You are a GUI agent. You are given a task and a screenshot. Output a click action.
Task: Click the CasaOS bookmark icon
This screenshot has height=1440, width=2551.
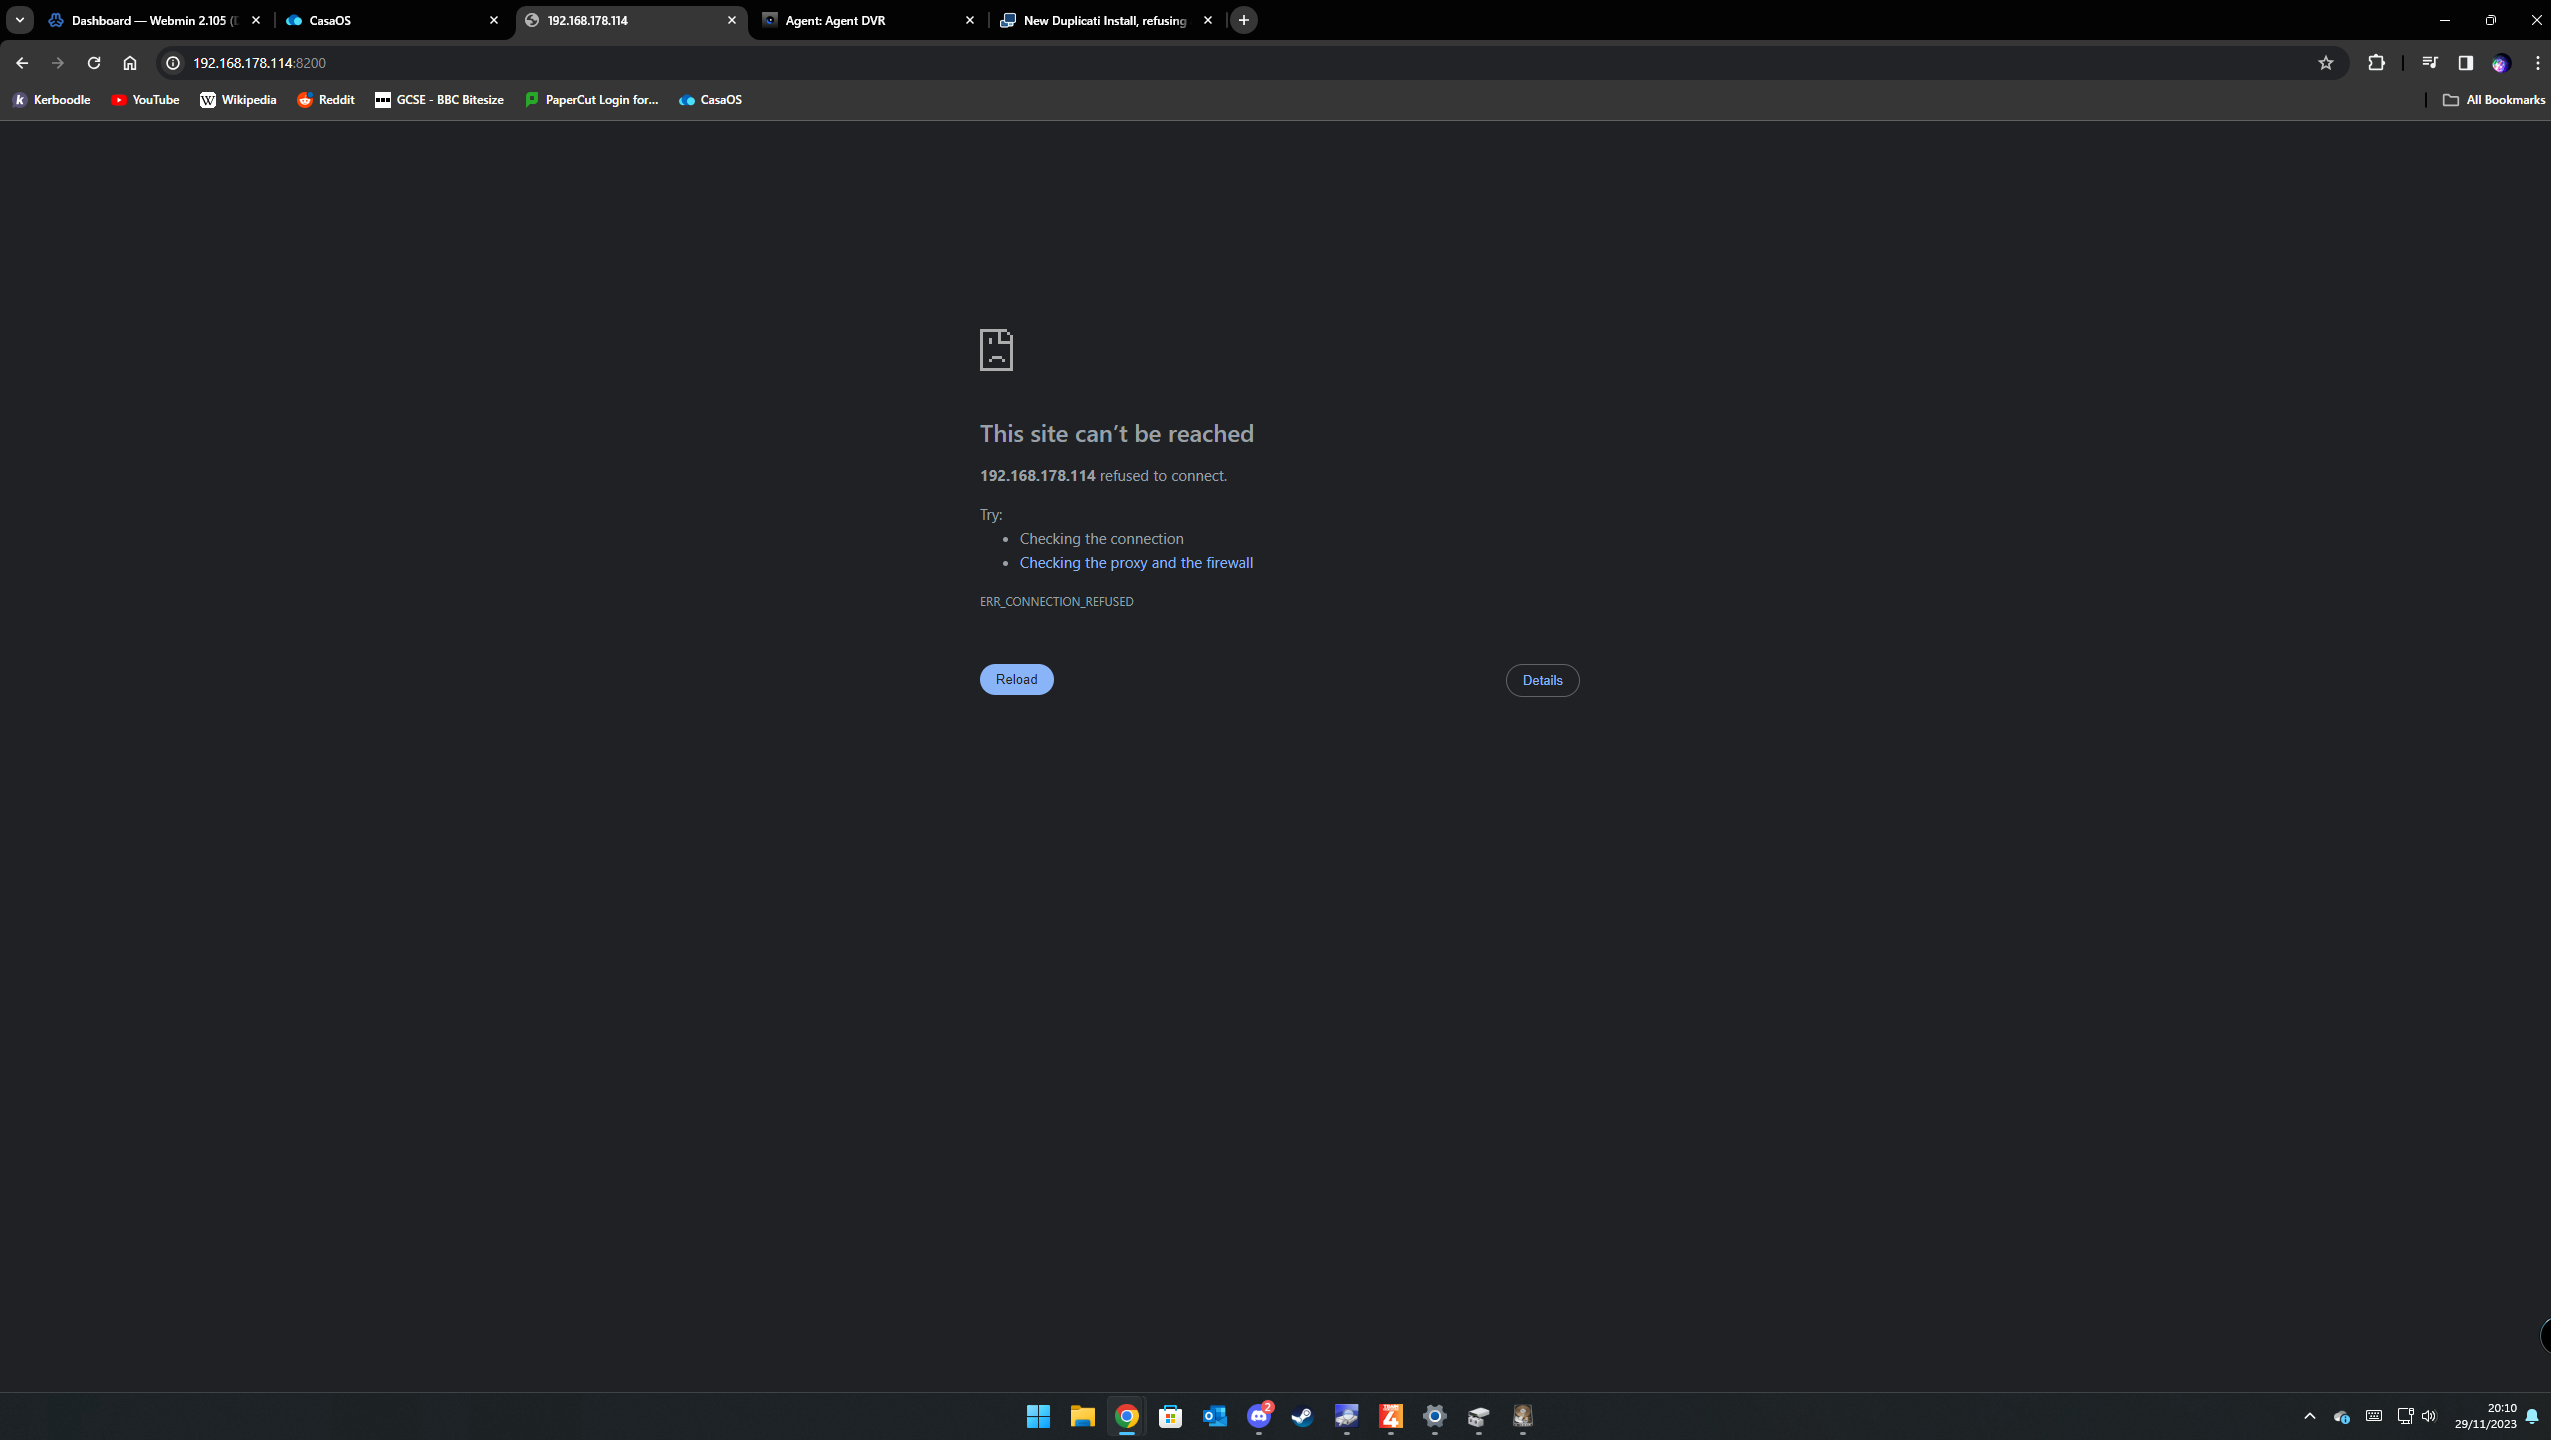[687, 100]
